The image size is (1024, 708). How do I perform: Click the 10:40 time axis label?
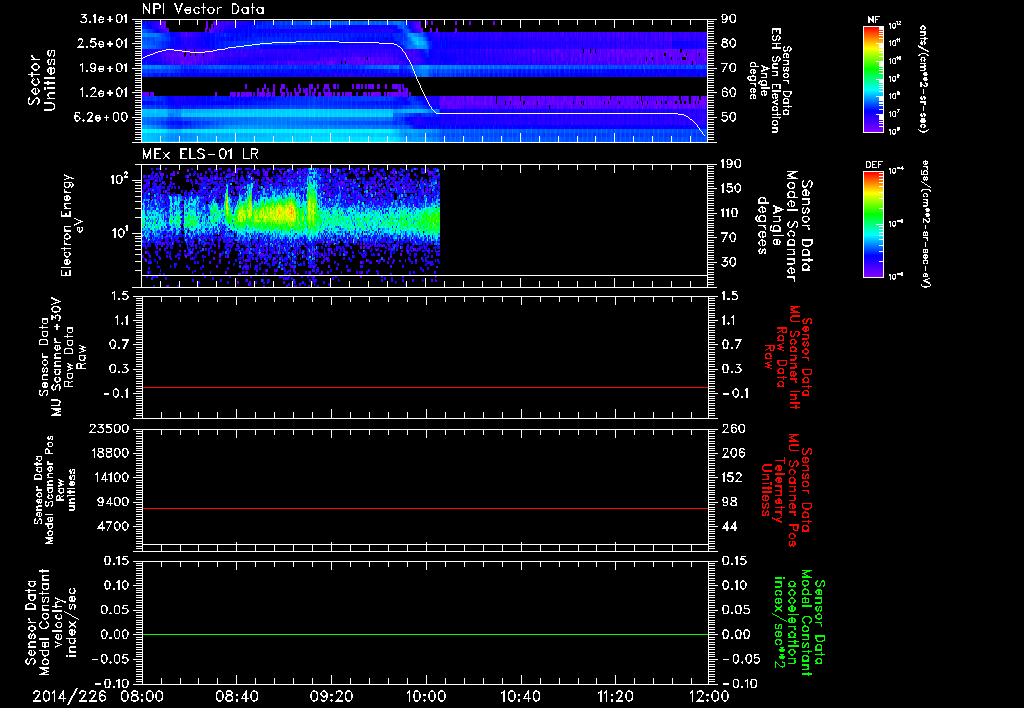click(520, 696)
